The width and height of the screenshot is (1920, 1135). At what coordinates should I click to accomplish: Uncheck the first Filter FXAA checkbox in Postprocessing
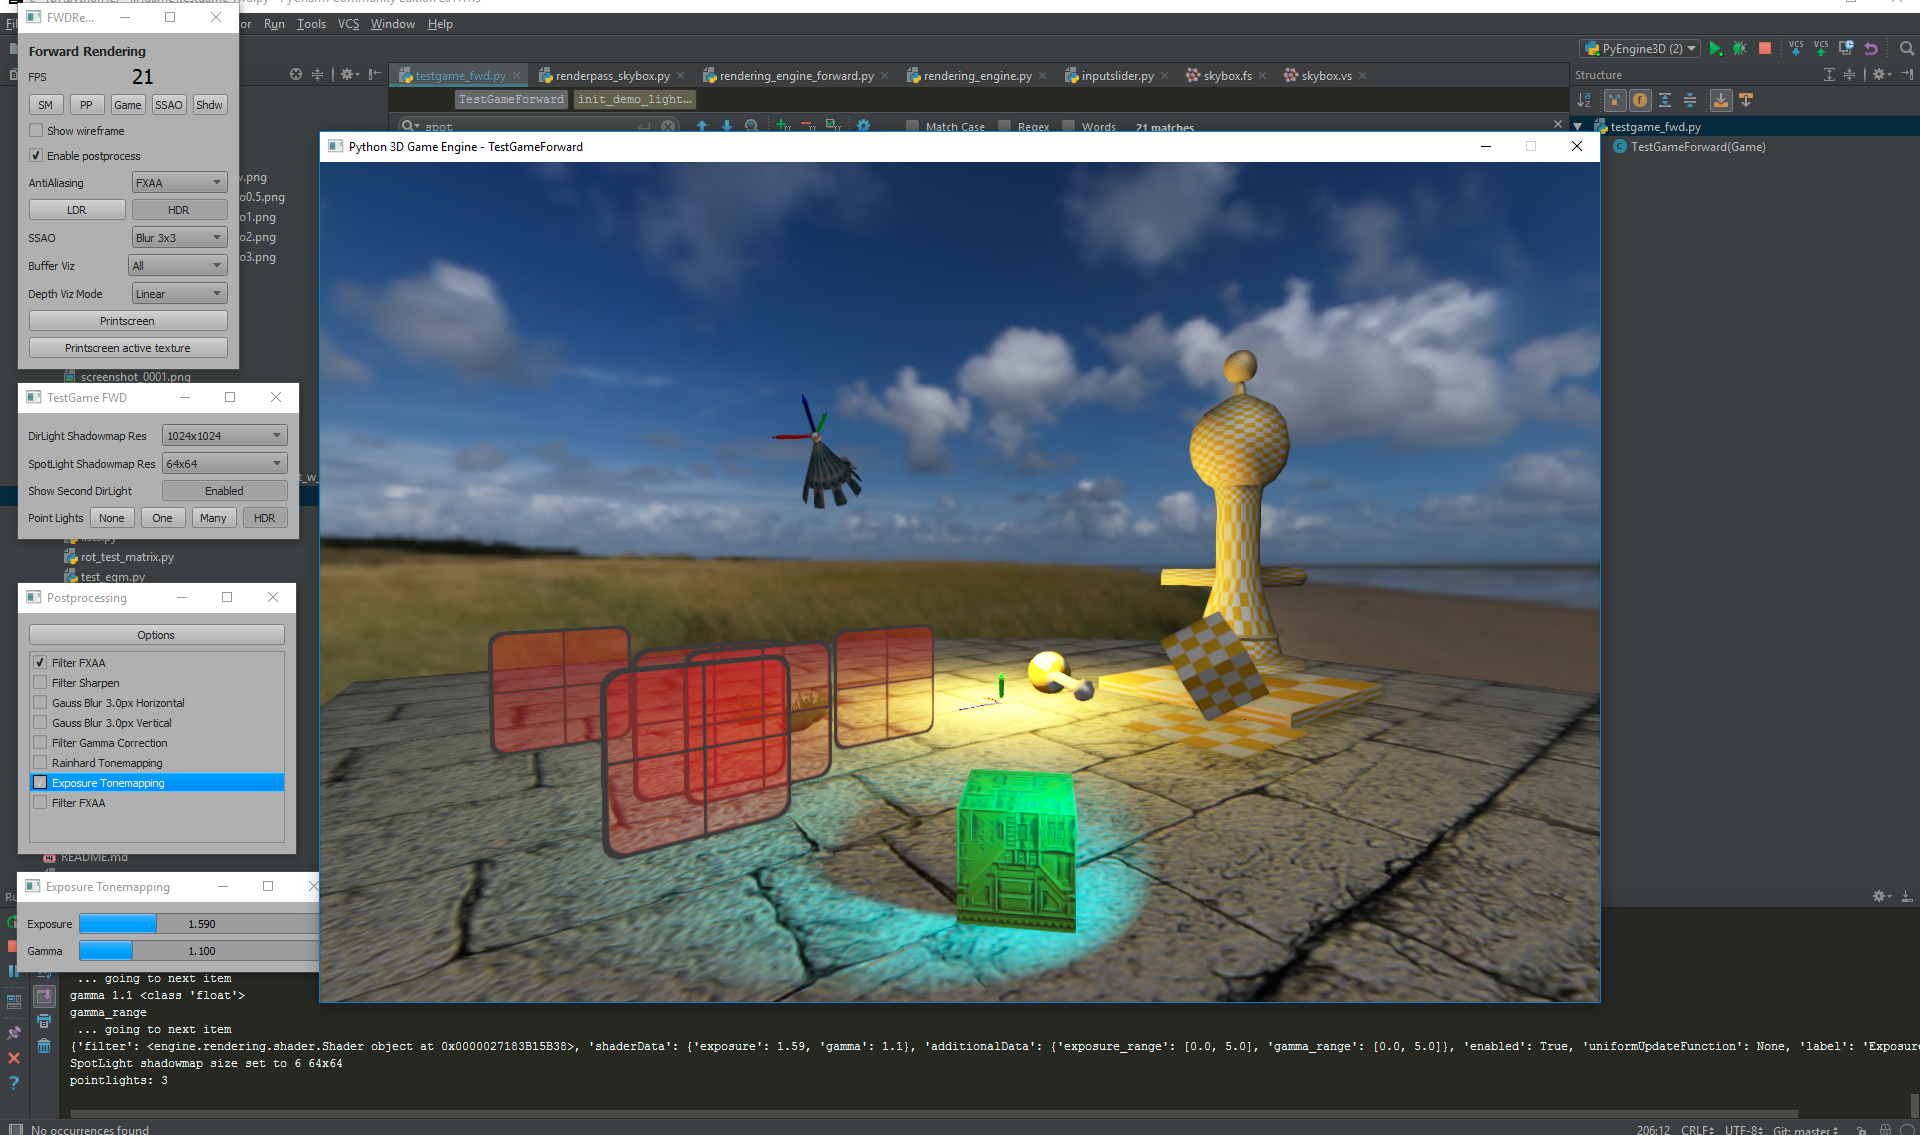coord(40,662)
